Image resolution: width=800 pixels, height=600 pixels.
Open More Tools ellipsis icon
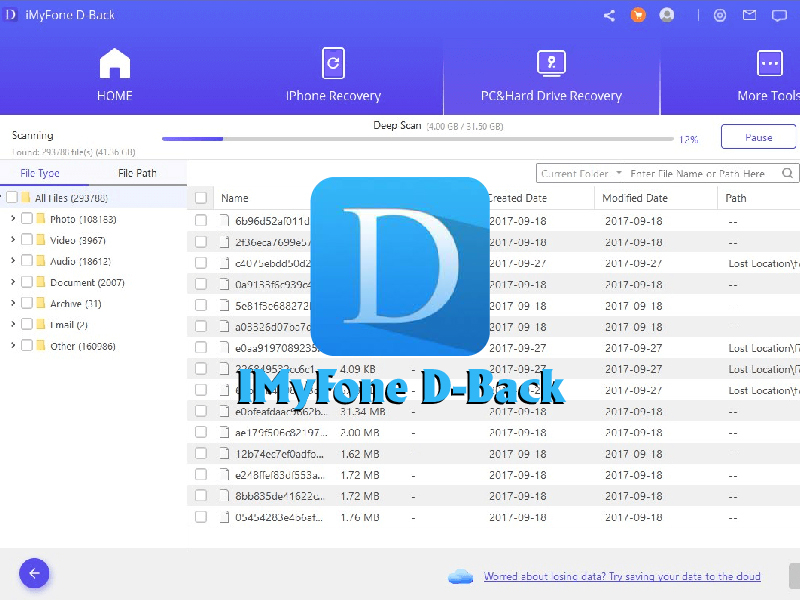click(769, 63)
